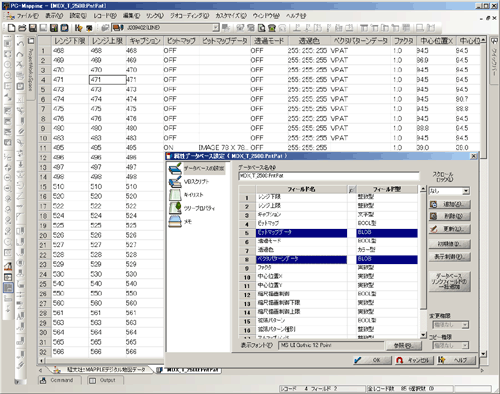
Task: Click main table vertical scrollbar up arrow
Action: [x=483, y=40]
